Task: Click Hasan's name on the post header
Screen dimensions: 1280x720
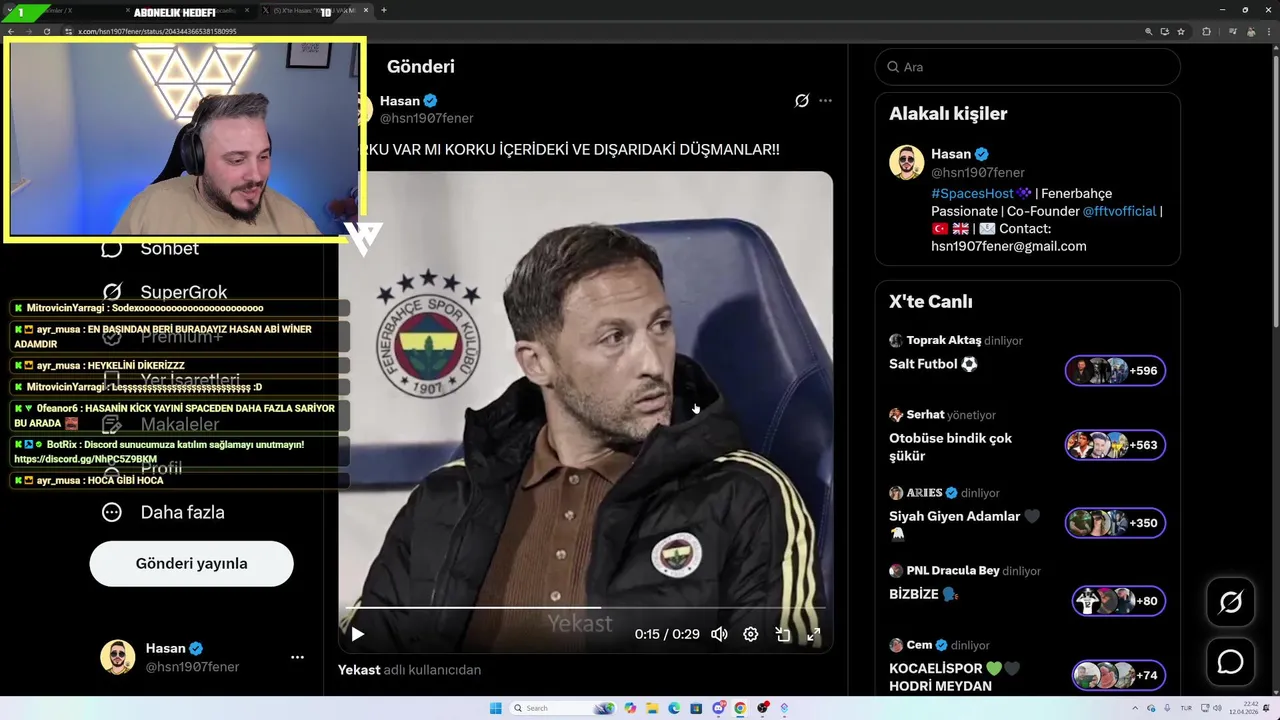Action: (x=400, y=100)
